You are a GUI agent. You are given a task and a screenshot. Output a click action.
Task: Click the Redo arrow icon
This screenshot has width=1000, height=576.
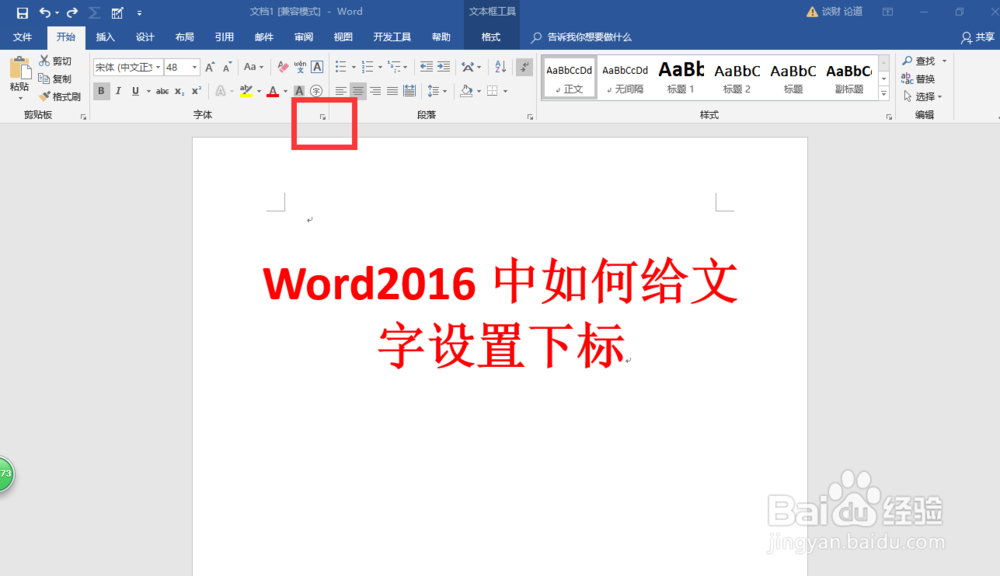pos(72,12)
